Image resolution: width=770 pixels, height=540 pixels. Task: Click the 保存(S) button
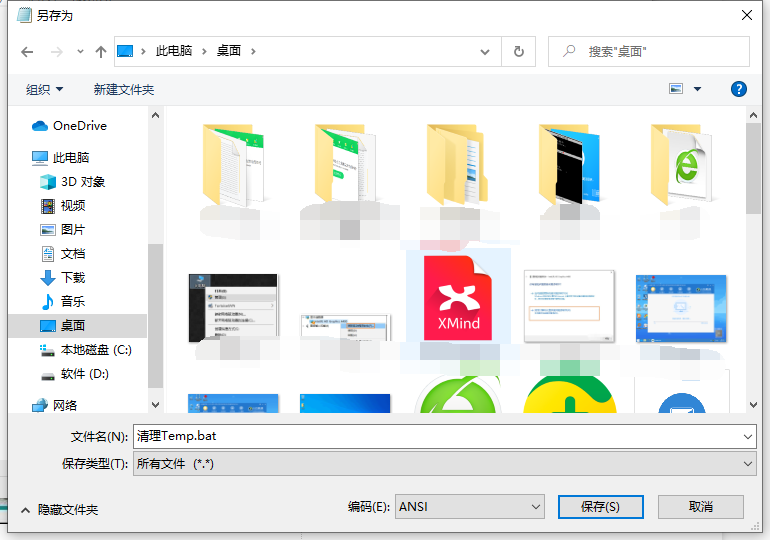[600, 507]
